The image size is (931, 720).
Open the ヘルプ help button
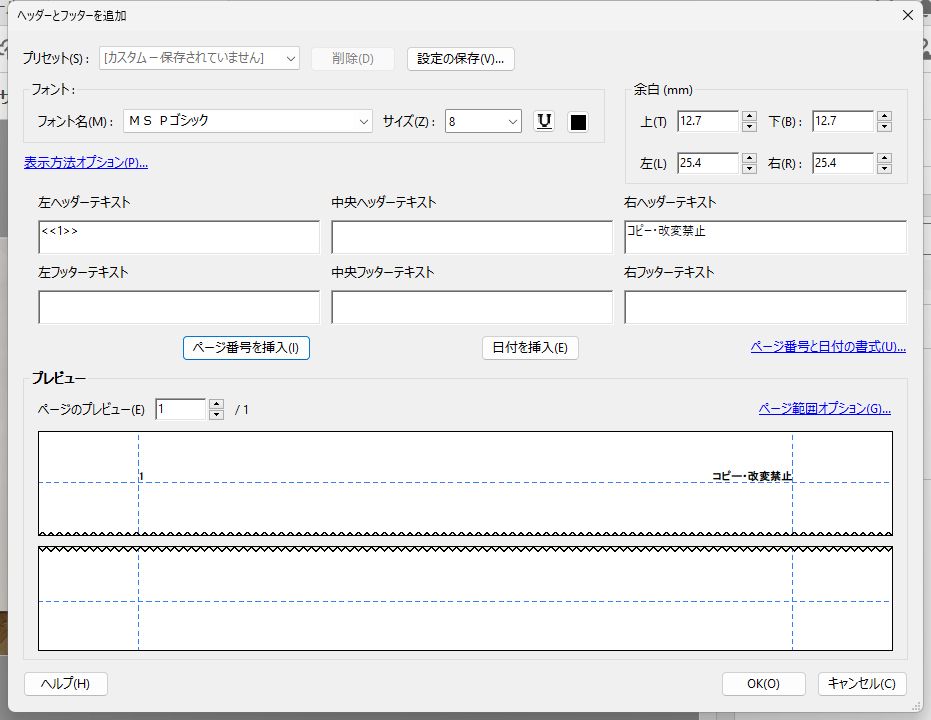coord(65,684)
